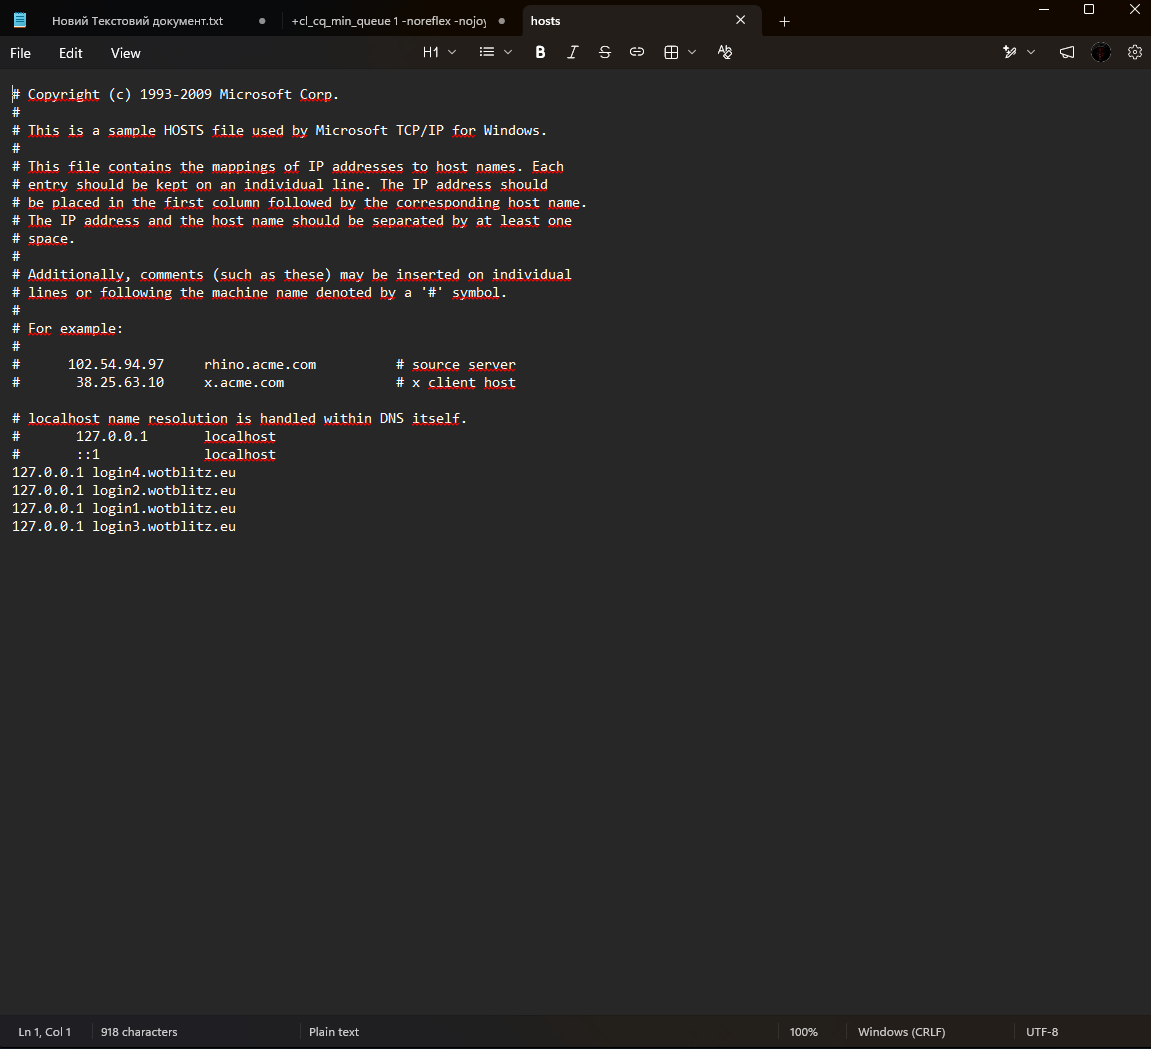The image size is (1151, 1049).
Task: Click the '# source server' comment
Action: coord(456,364)
